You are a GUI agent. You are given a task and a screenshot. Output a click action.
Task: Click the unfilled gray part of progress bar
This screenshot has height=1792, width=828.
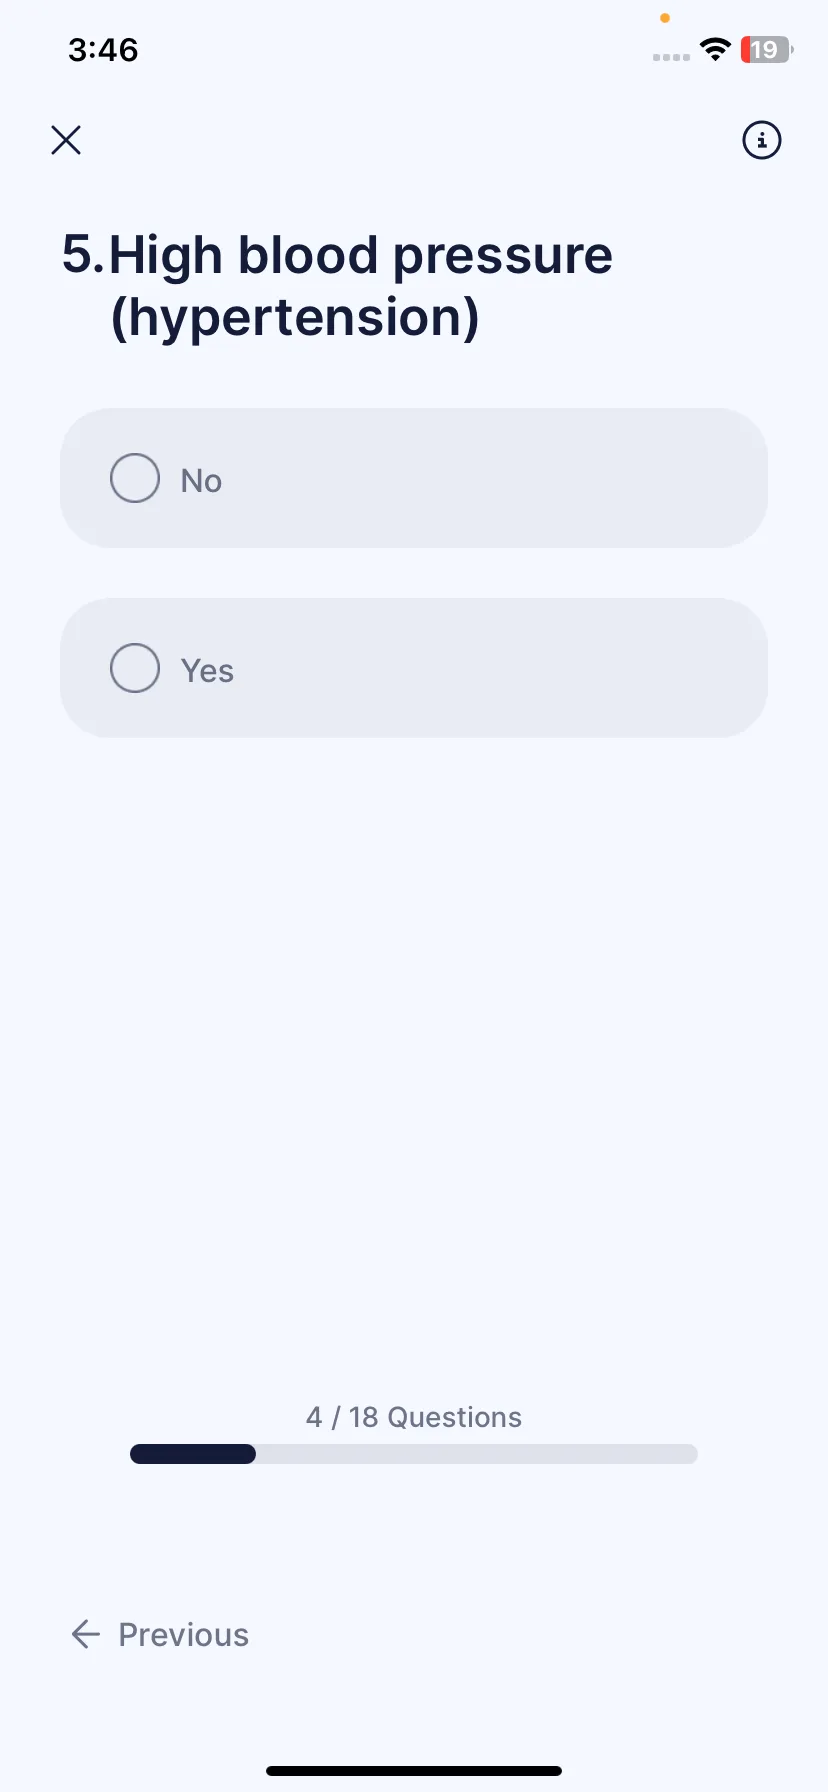click(477, 1454)
